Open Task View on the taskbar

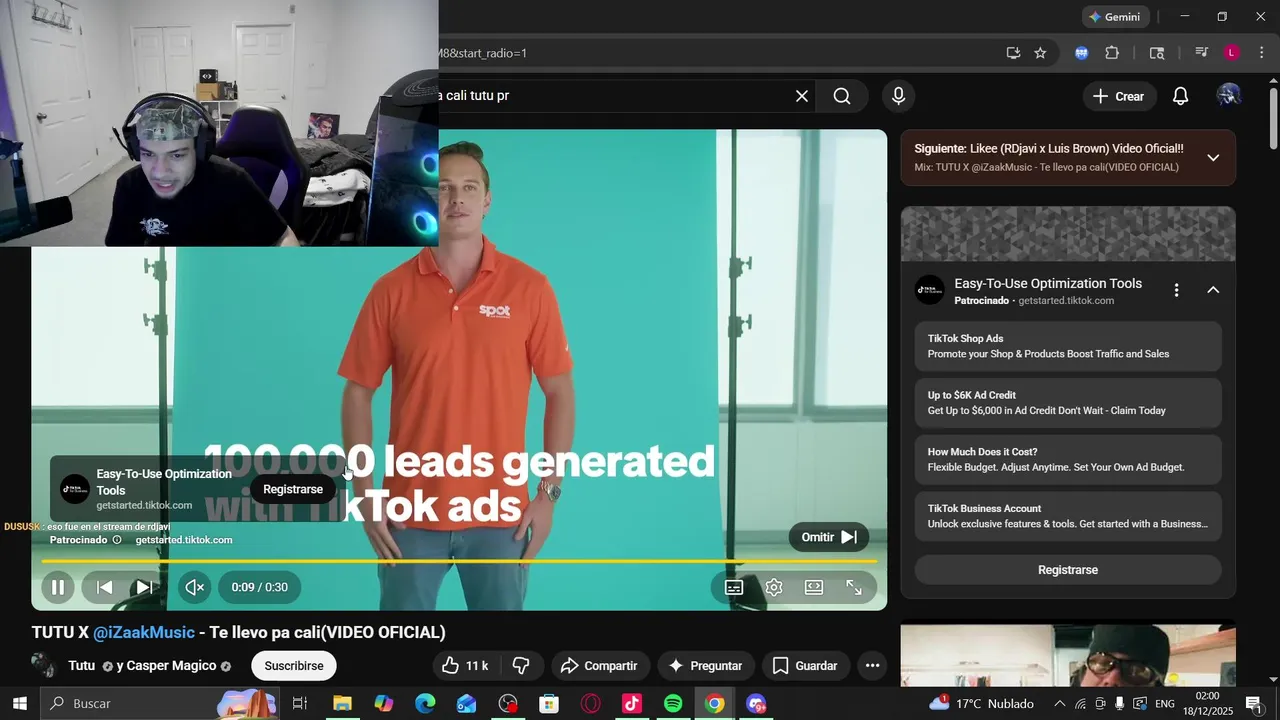299,704
